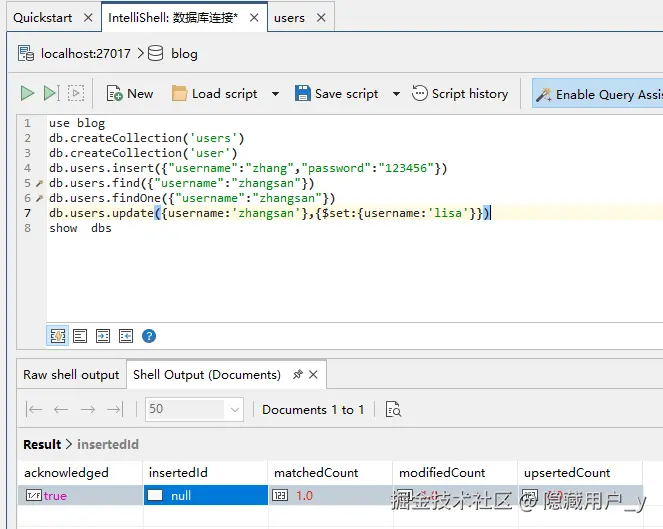Select acknowledged true cell
The width and height of the screenshot is (663, 529).
pyautogui.click(x=80, y=495)
